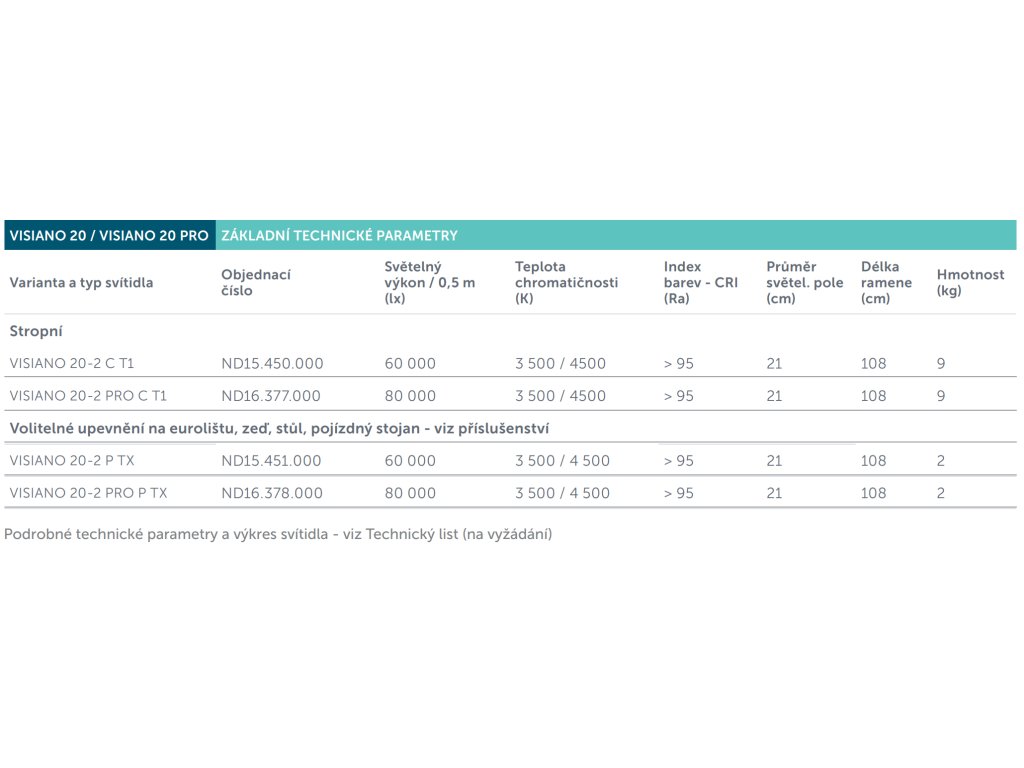
Task: Click 60 000 in VISIANO 20-2 C T1 row
Action: pyautogui.click(x=409, y=363)
